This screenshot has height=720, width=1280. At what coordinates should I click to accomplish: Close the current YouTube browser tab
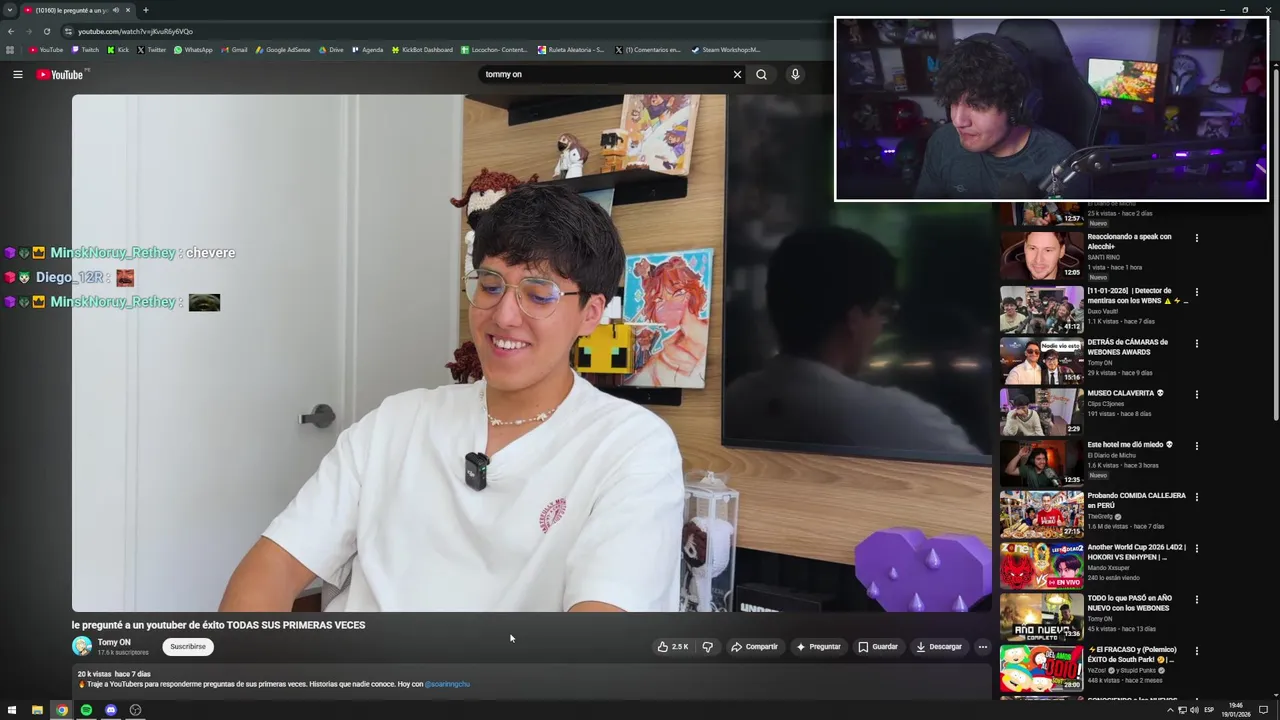point(128,10)
